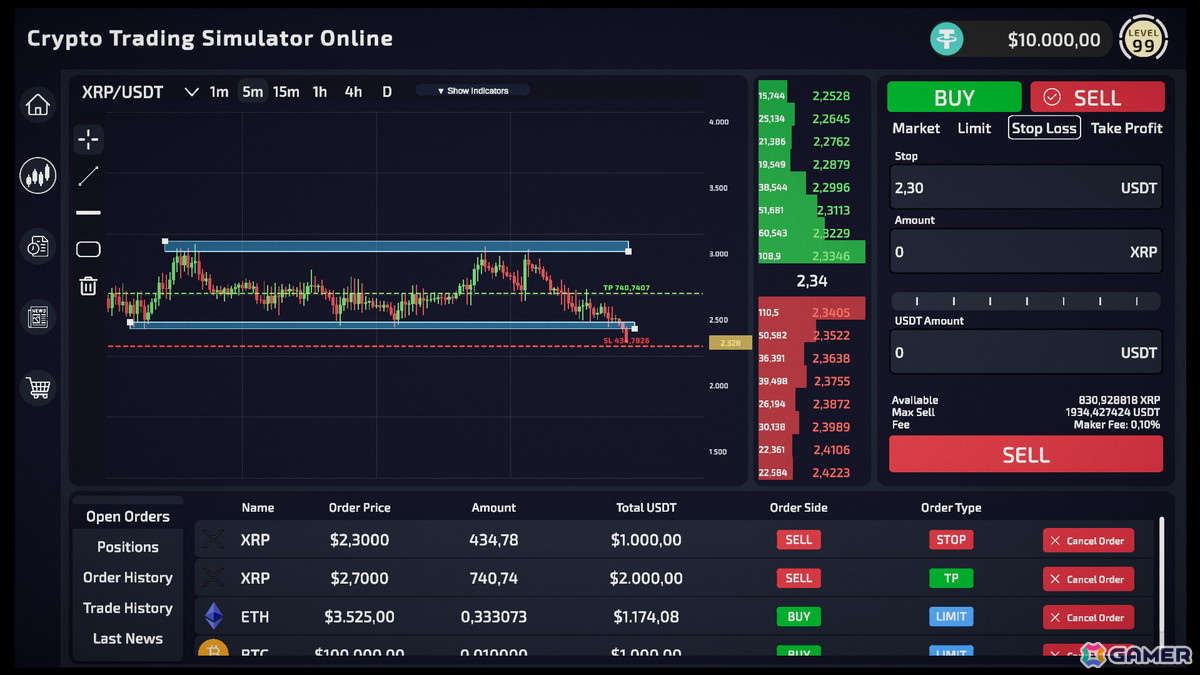The height and width of the screenshot is (675, 1200).
Task: Click the upper blue resistance zone rectangle
Action: pos(396,246)
